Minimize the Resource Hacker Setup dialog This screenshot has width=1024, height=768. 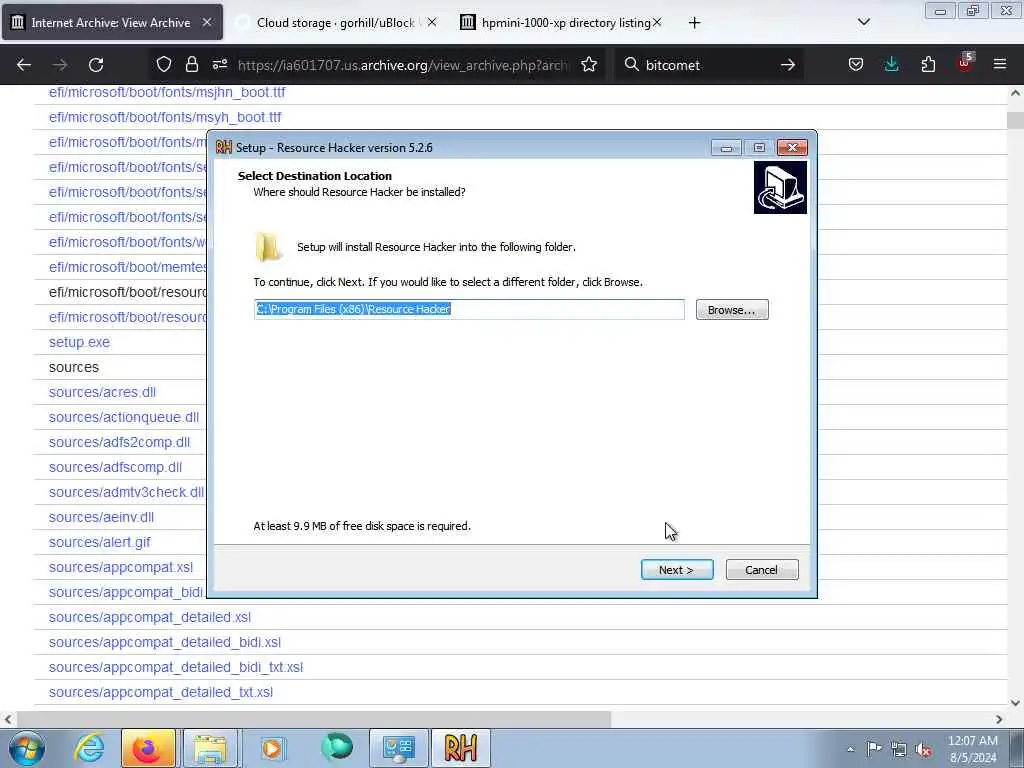coord(726,148)
